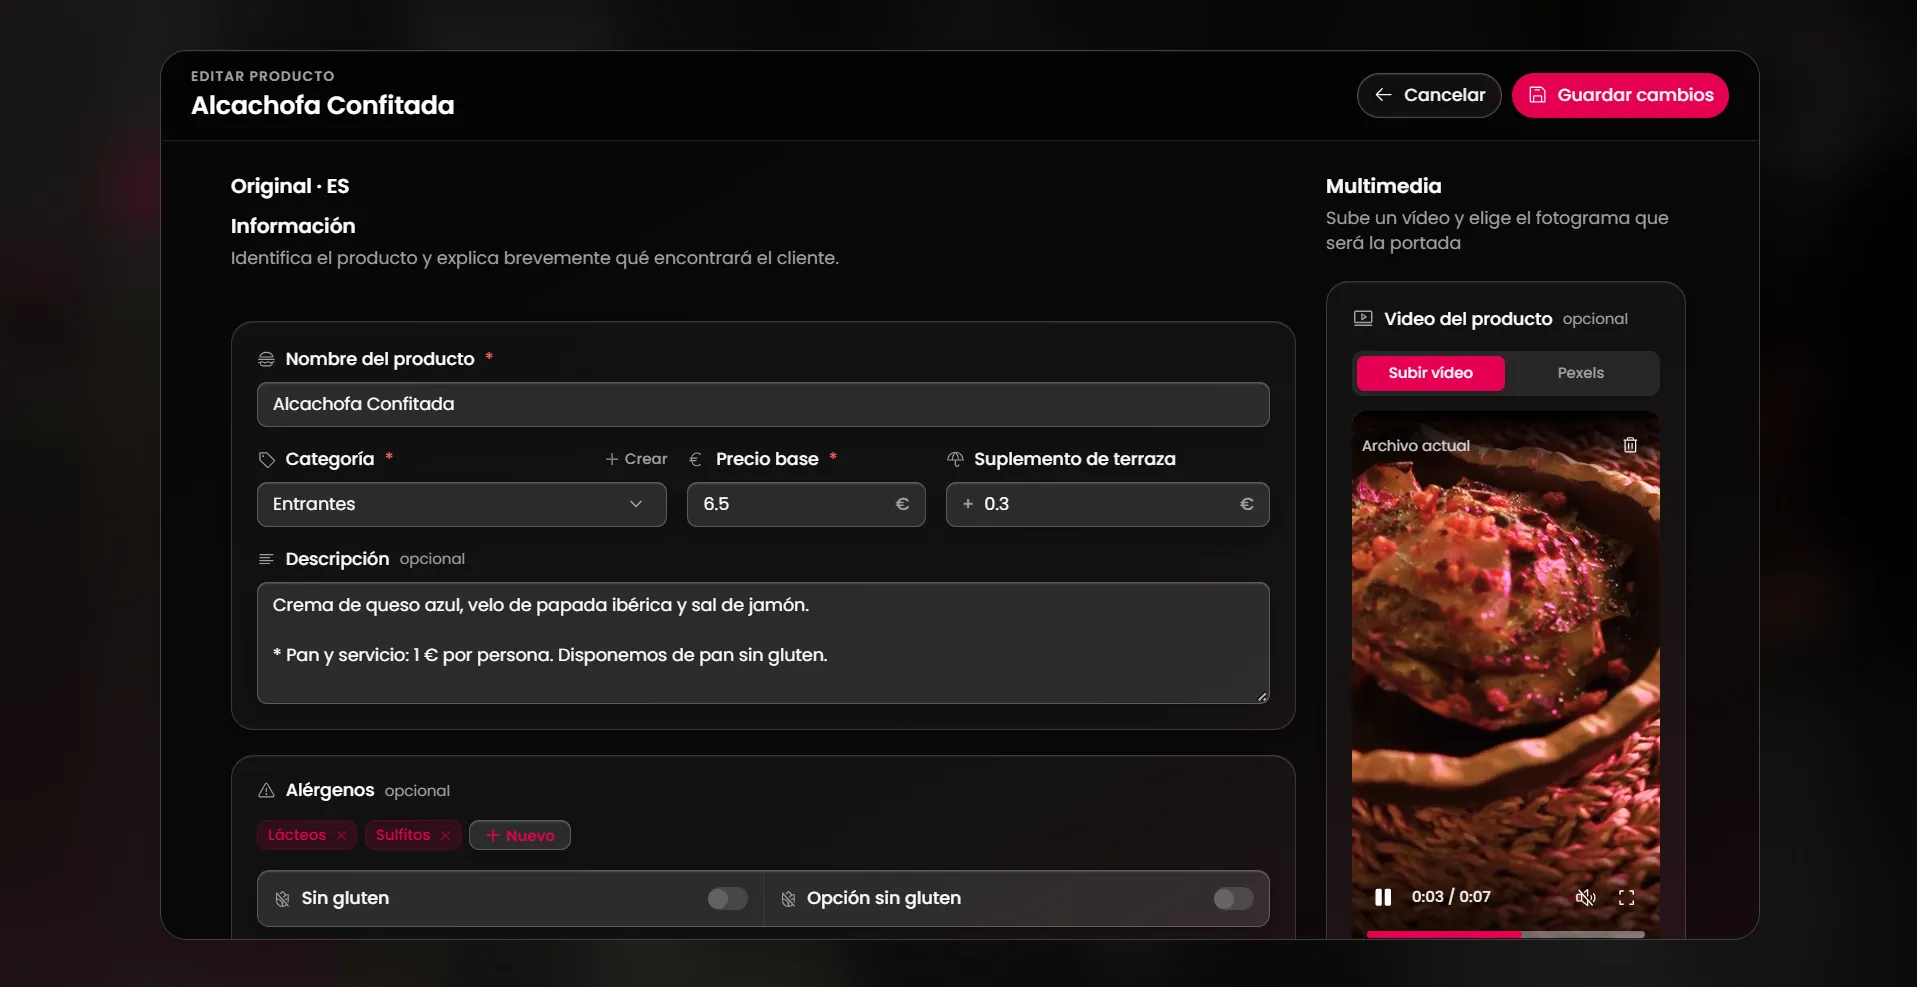
Task: Click the trash icon on current video file
Action: (1630, 445)
